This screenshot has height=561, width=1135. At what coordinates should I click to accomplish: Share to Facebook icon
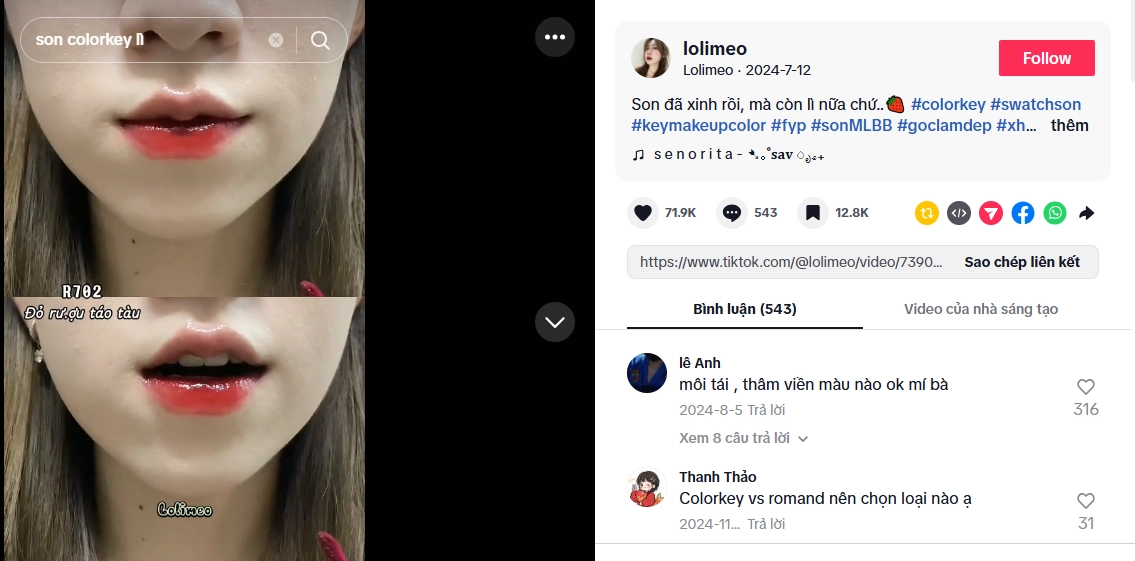[x=1023, y=213]
